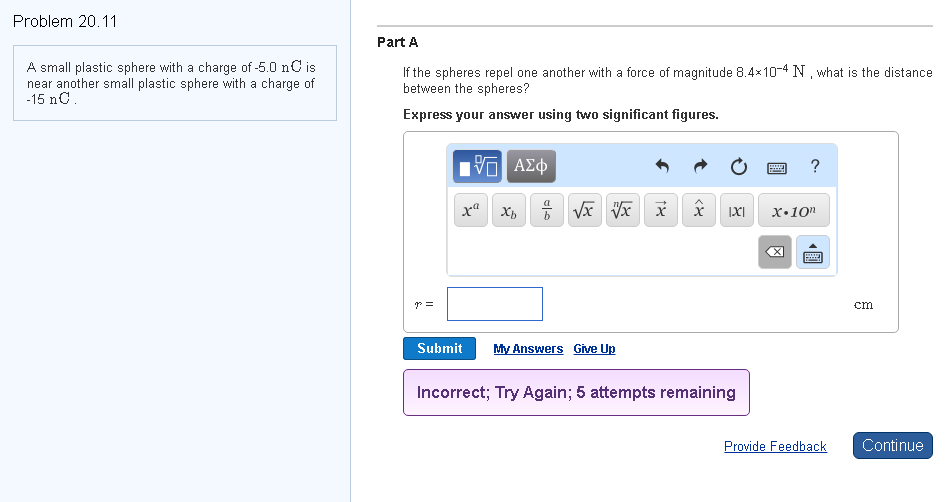
Task: Open keyboard shortcuts icon in toolbar
Action: (777, 168)
